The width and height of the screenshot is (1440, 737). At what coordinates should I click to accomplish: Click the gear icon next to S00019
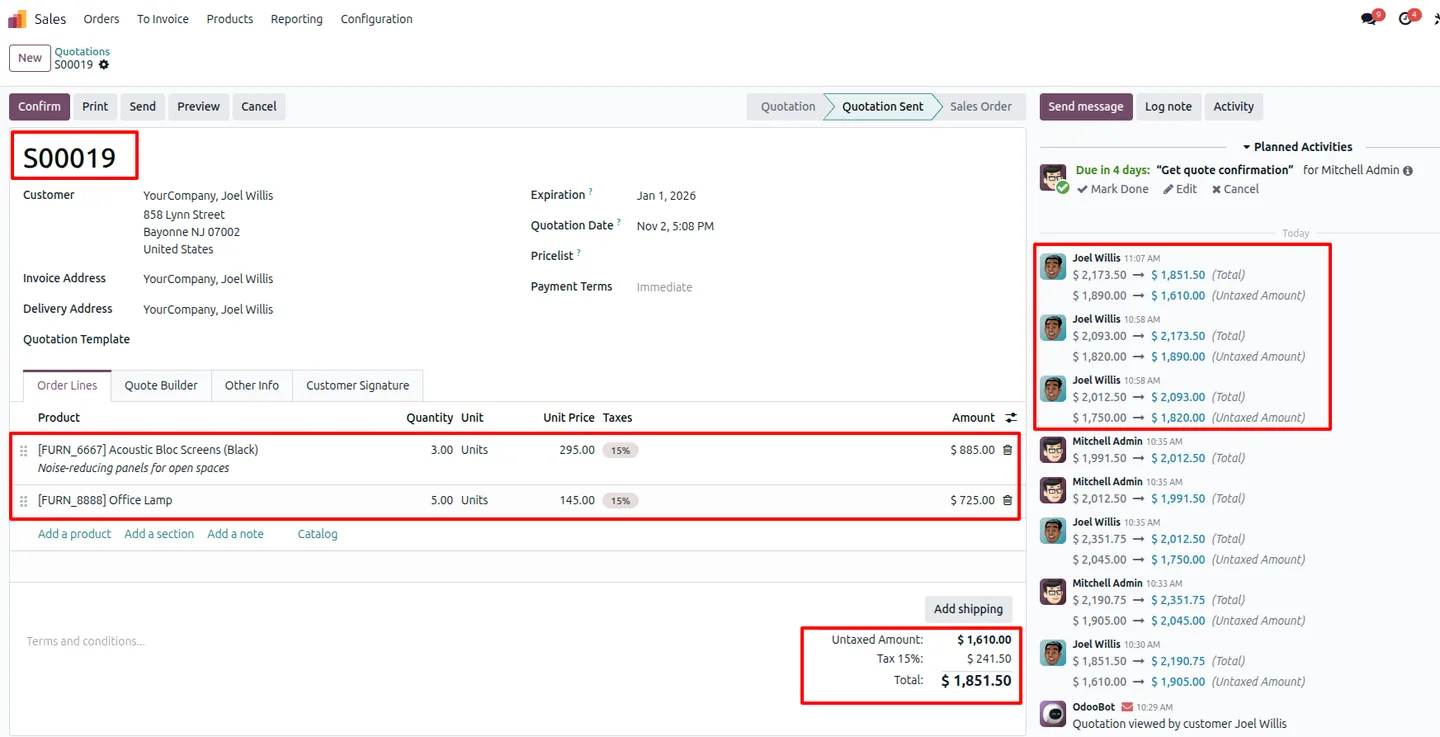(104, 65)
